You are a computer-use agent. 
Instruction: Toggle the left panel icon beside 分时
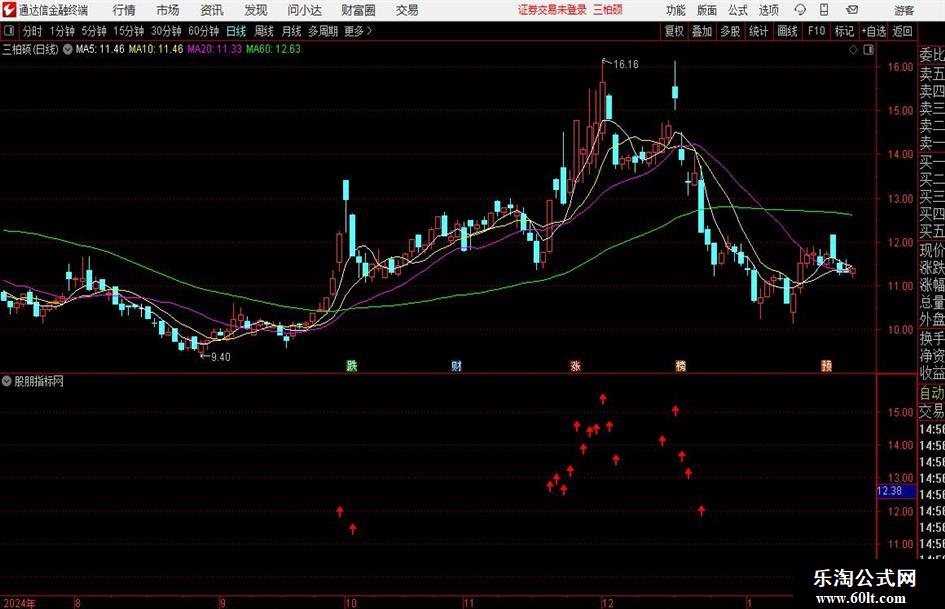(x=8, y=31)
